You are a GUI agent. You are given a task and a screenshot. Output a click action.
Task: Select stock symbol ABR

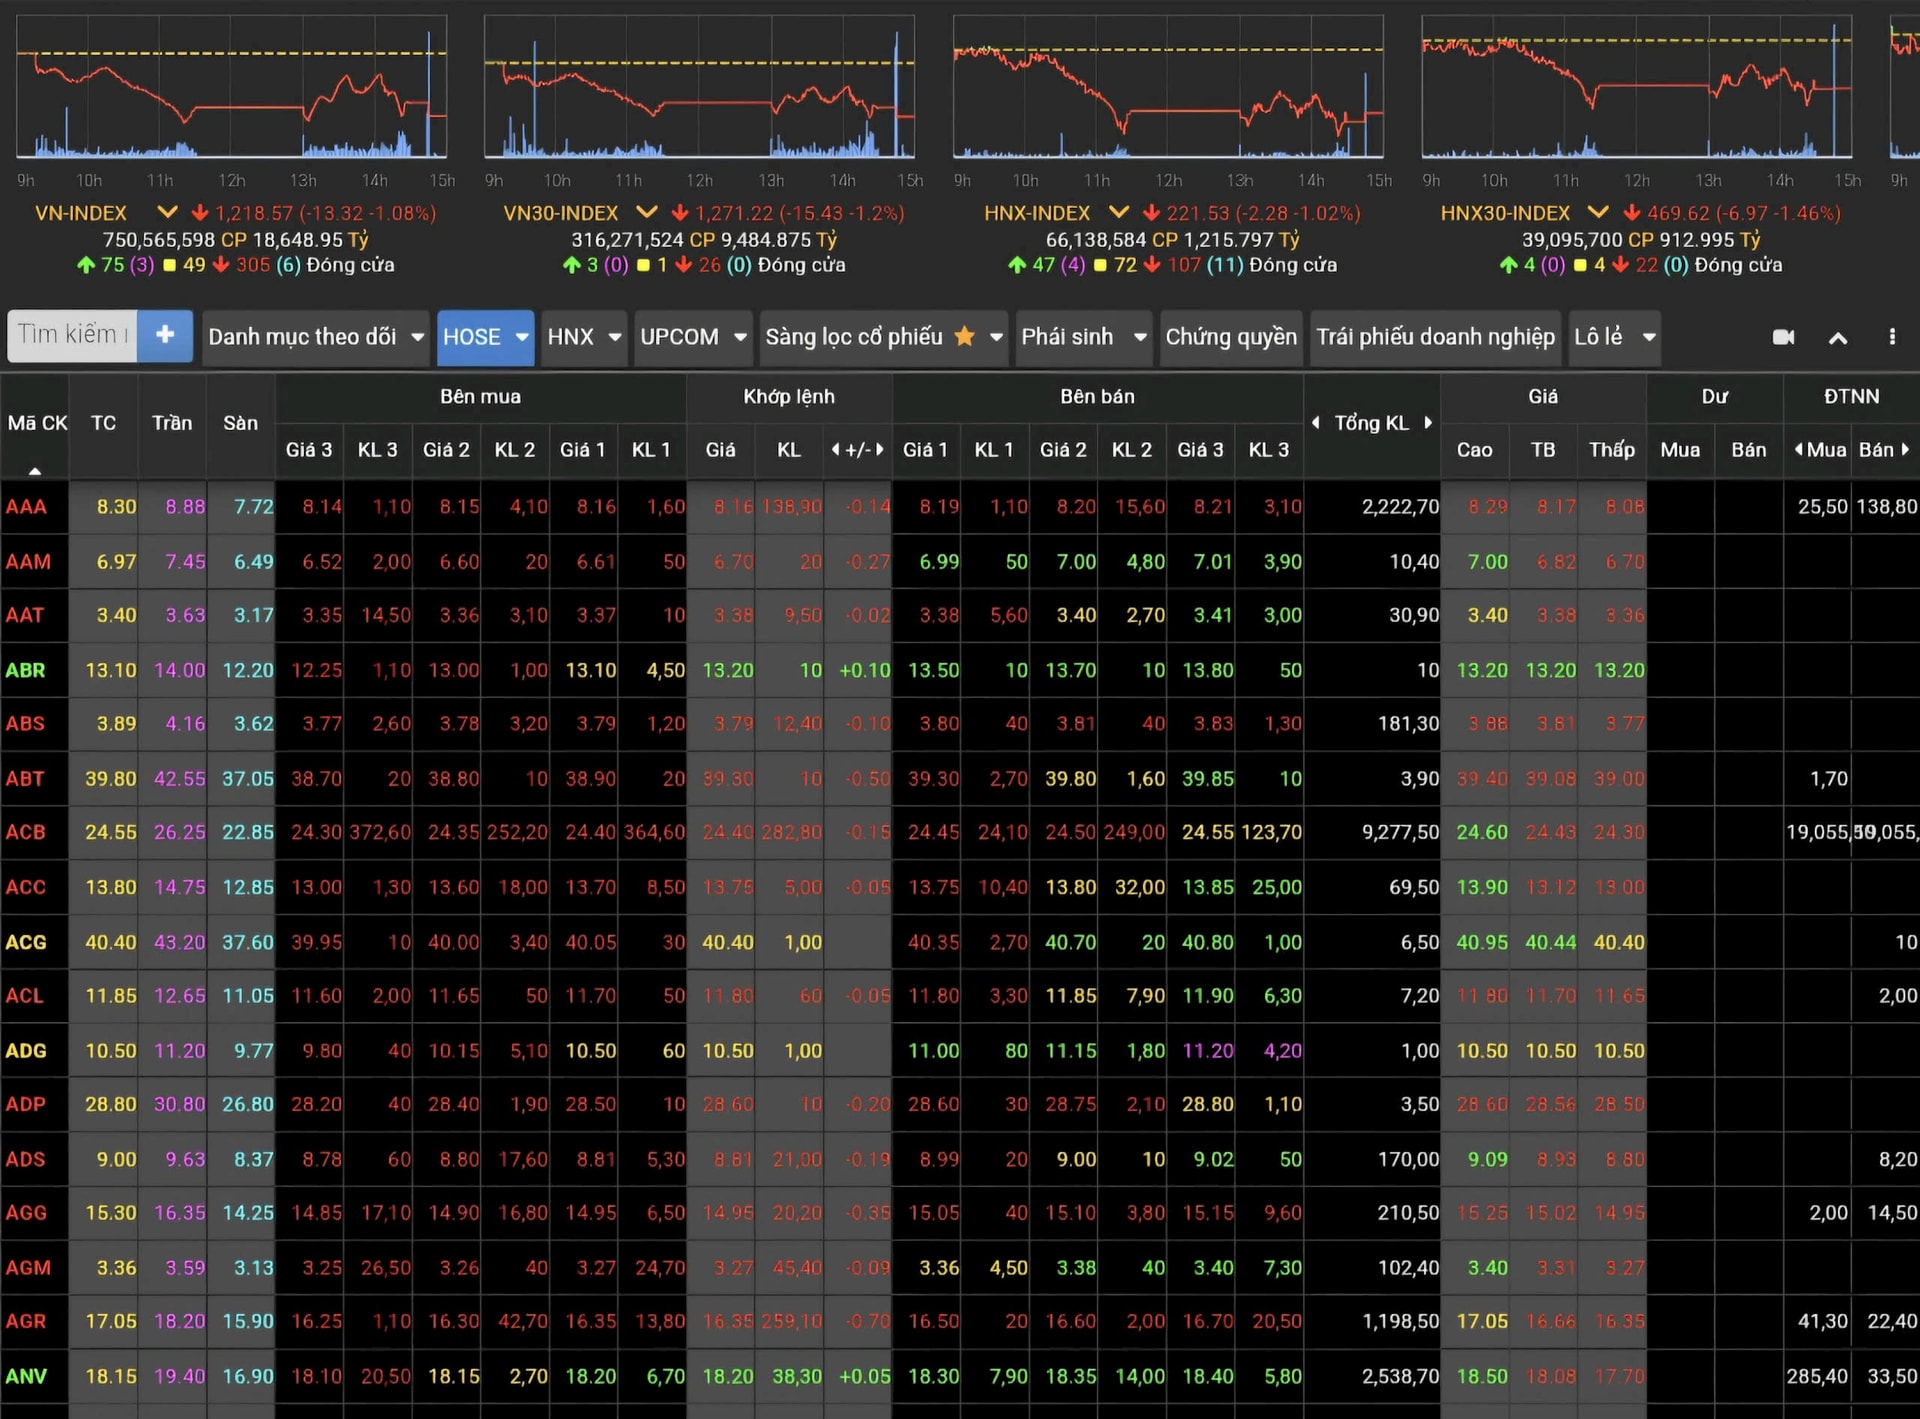(x=25, y=670)
